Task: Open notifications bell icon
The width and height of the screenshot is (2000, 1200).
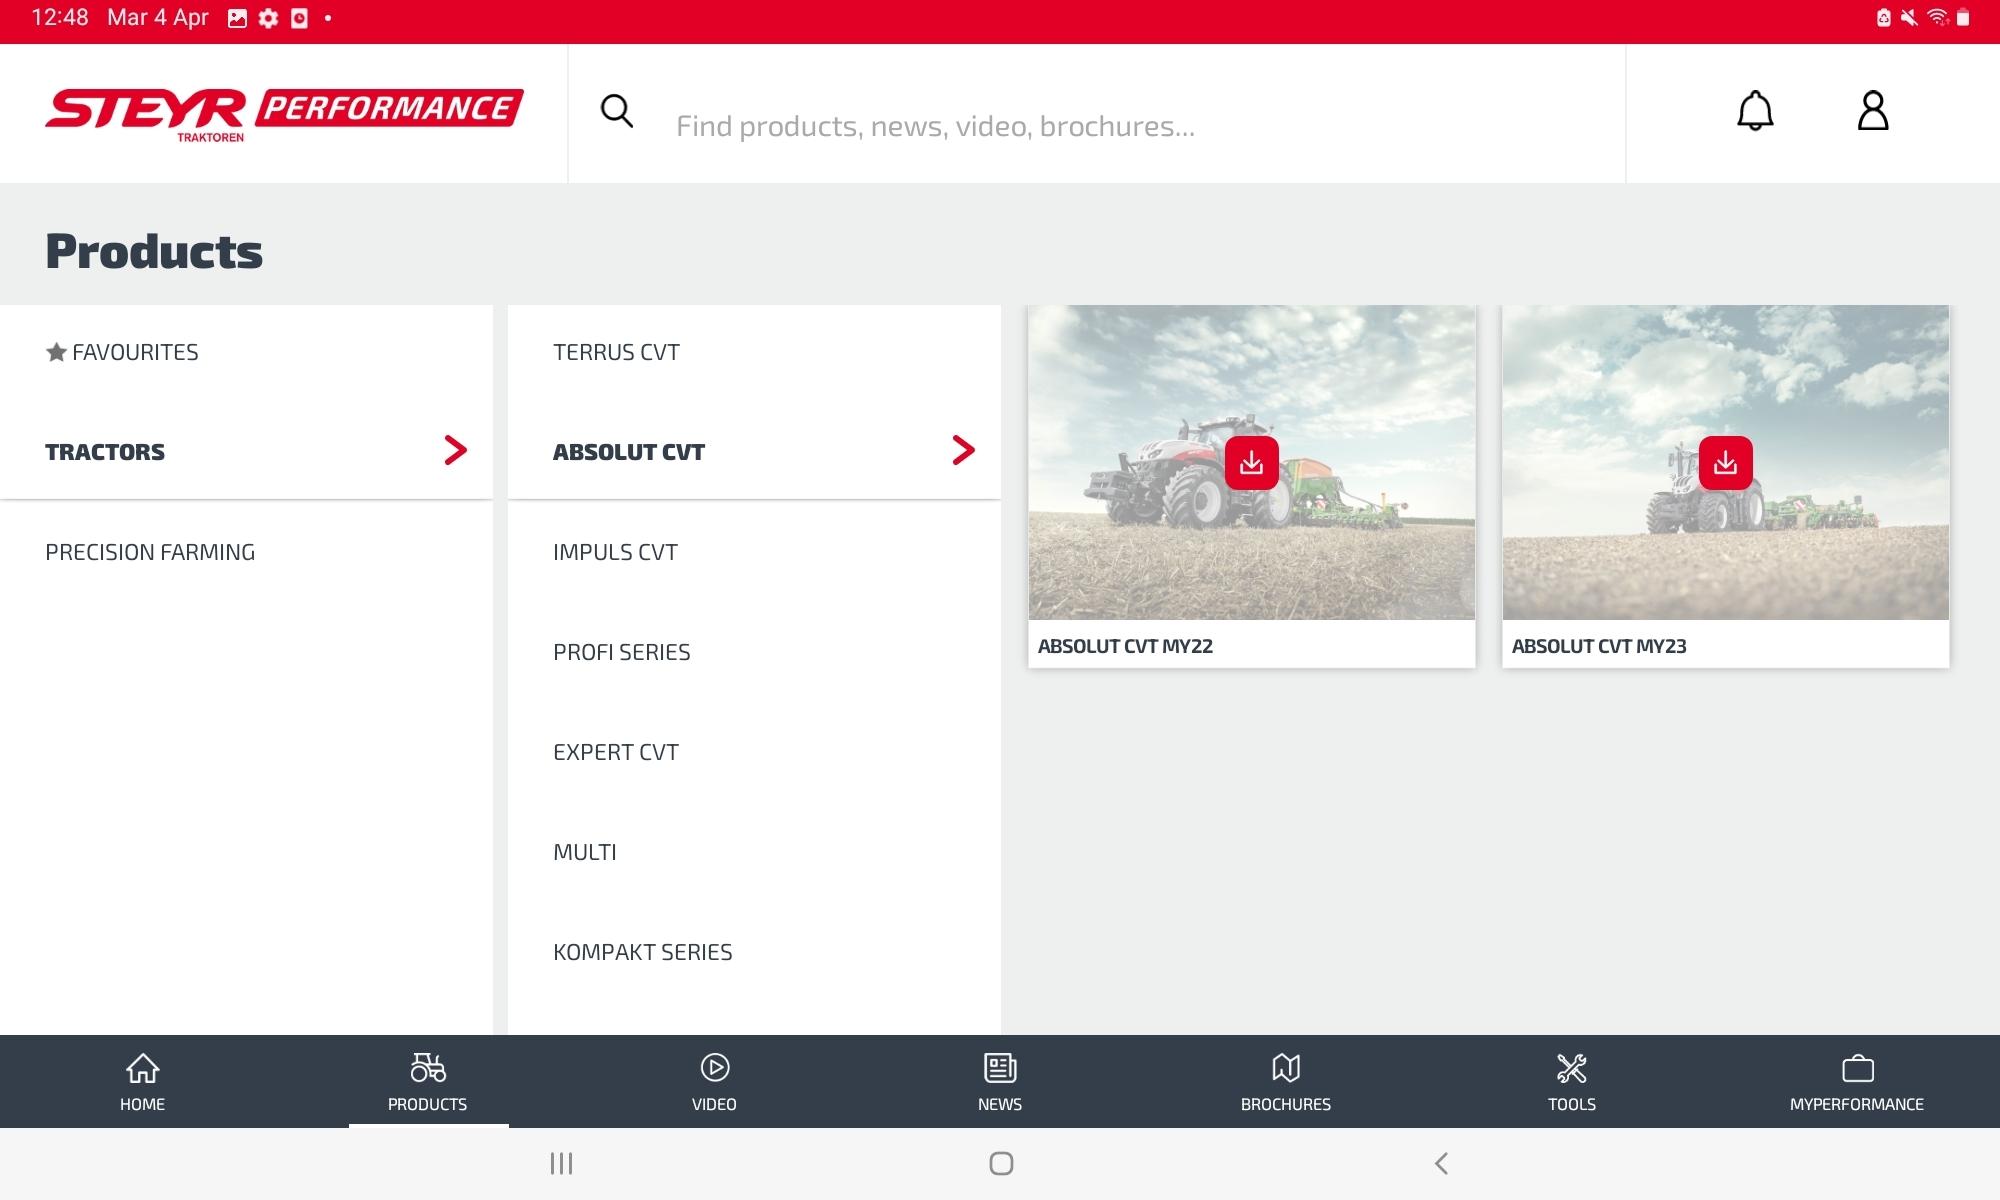Action: (1755, 111)
